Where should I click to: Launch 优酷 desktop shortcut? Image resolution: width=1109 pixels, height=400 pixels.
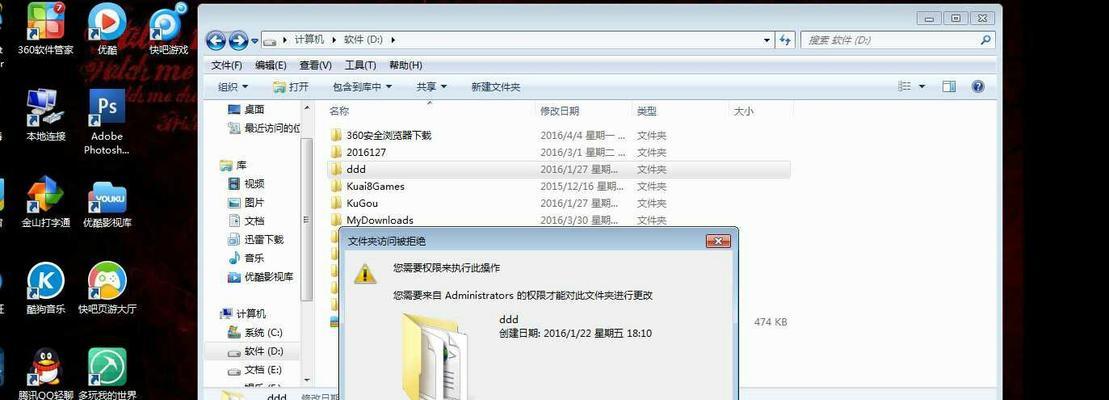click(x=107, y=30)
